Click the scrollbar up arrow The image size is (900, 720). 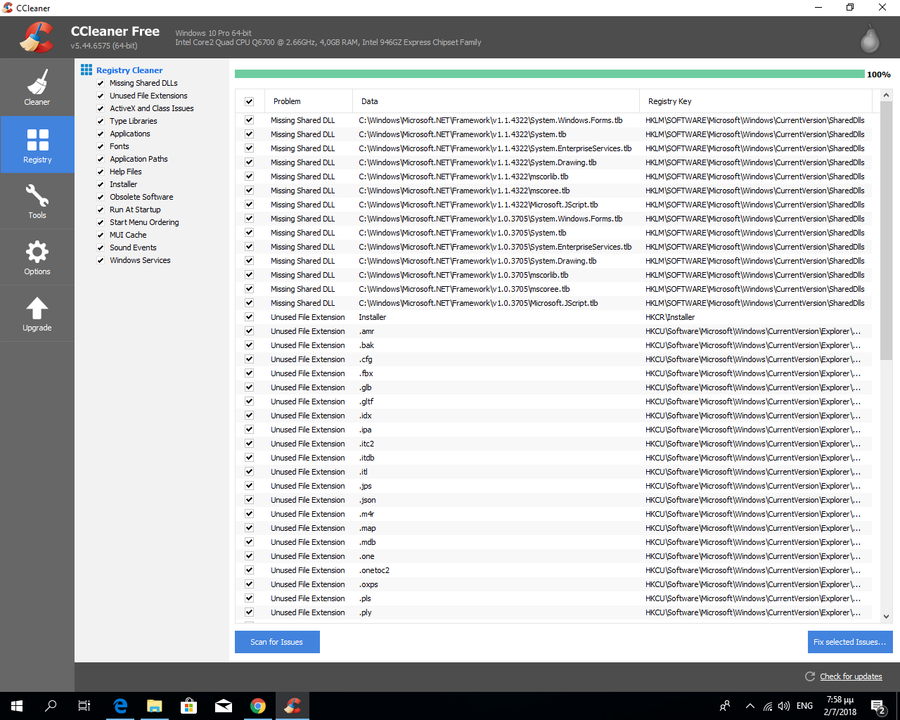point(886,95)
